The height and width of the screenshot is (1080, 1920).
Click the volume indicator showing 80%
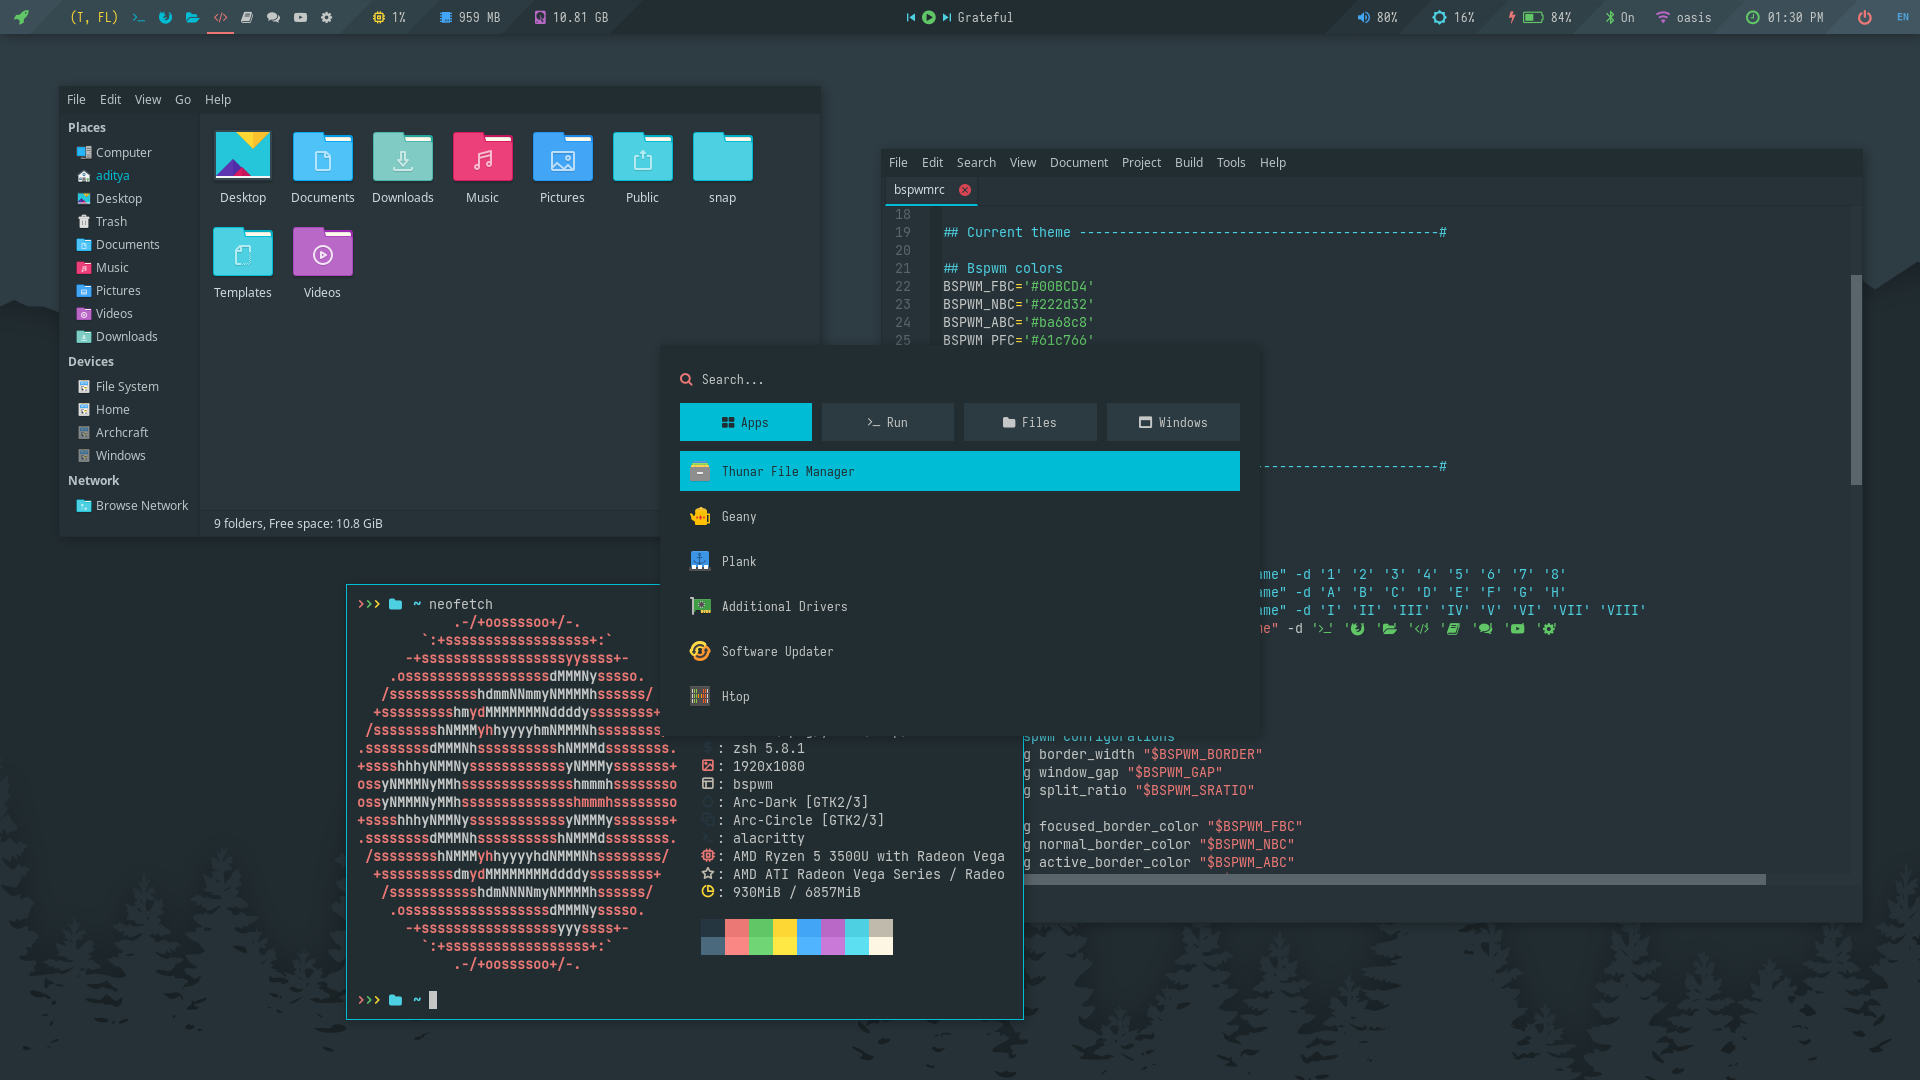coord(1377,17)
